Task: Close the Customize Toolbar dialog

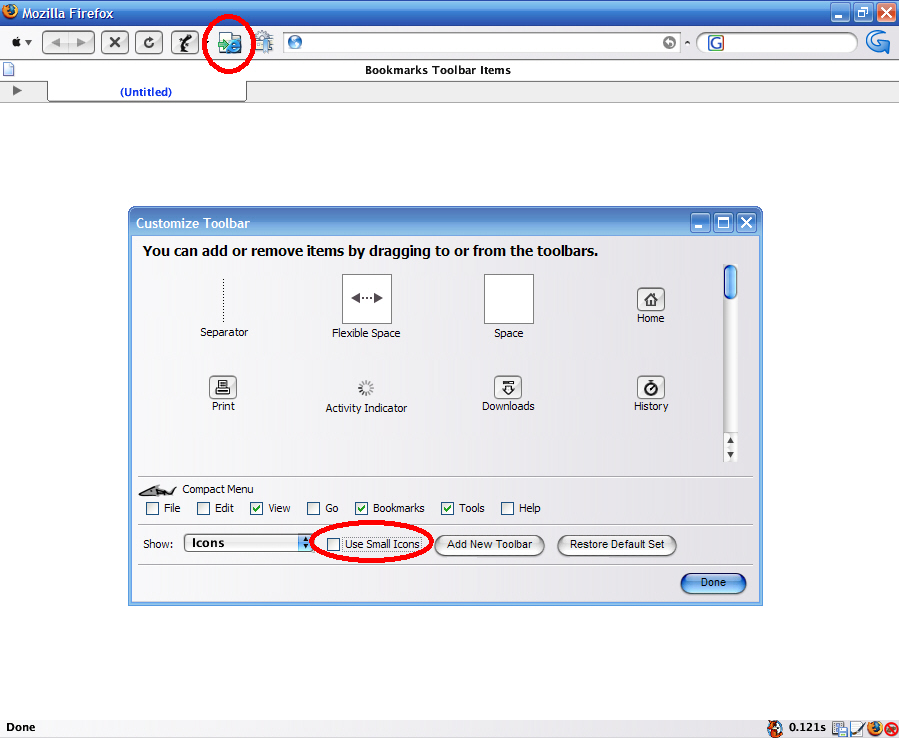Action: tap(746, 222)
